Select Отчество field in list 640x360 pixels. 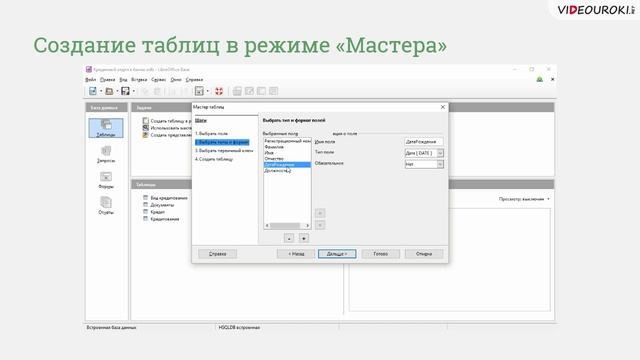[287, 158]
